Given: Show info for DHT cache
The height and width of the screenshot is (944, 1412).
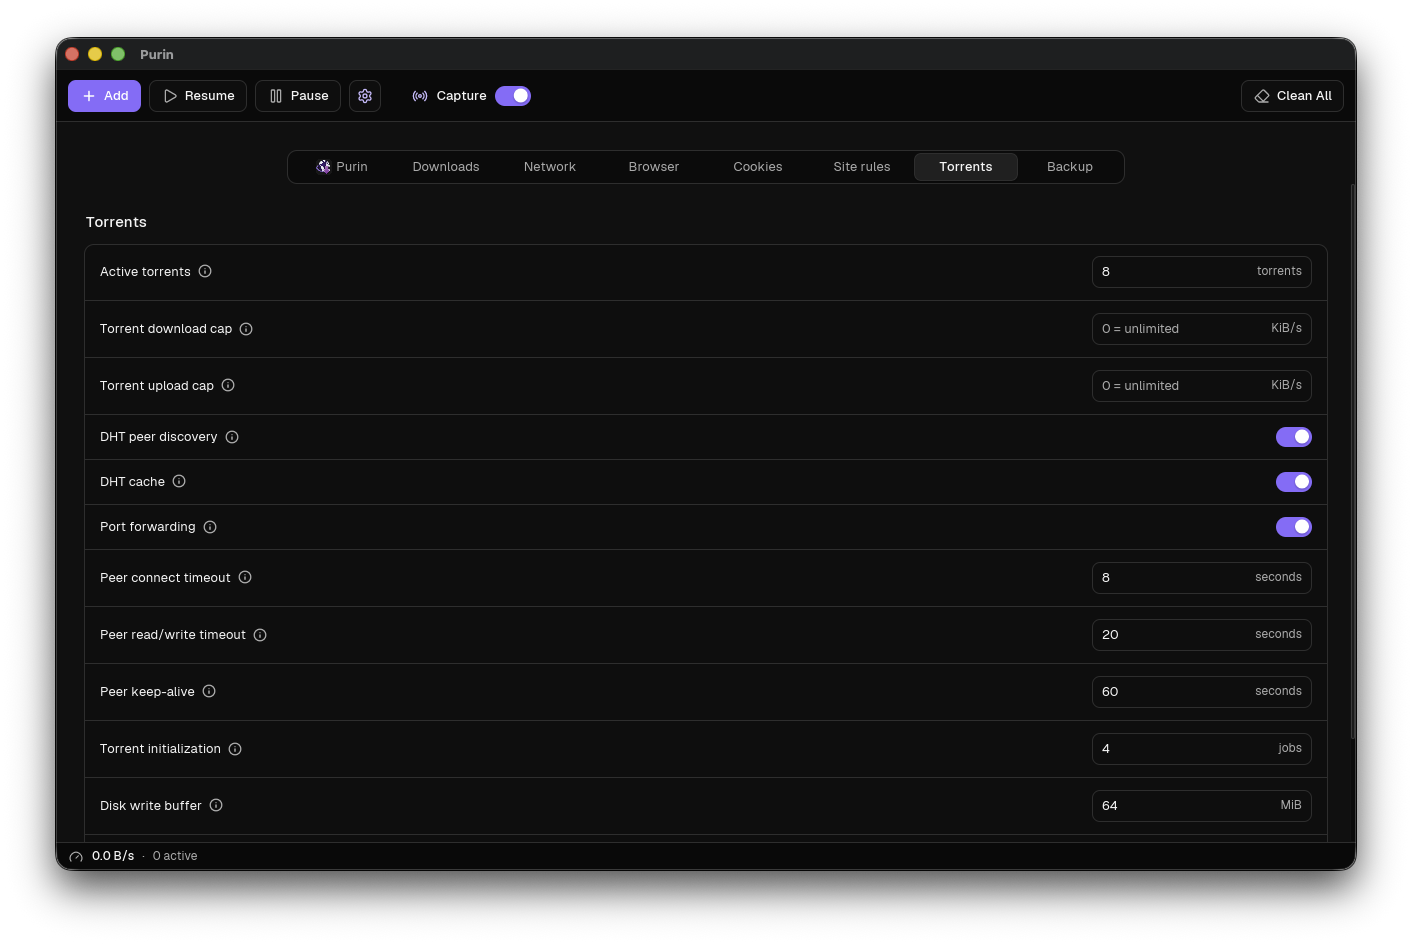Looking at the screenshot, I should tap(179, 481).
